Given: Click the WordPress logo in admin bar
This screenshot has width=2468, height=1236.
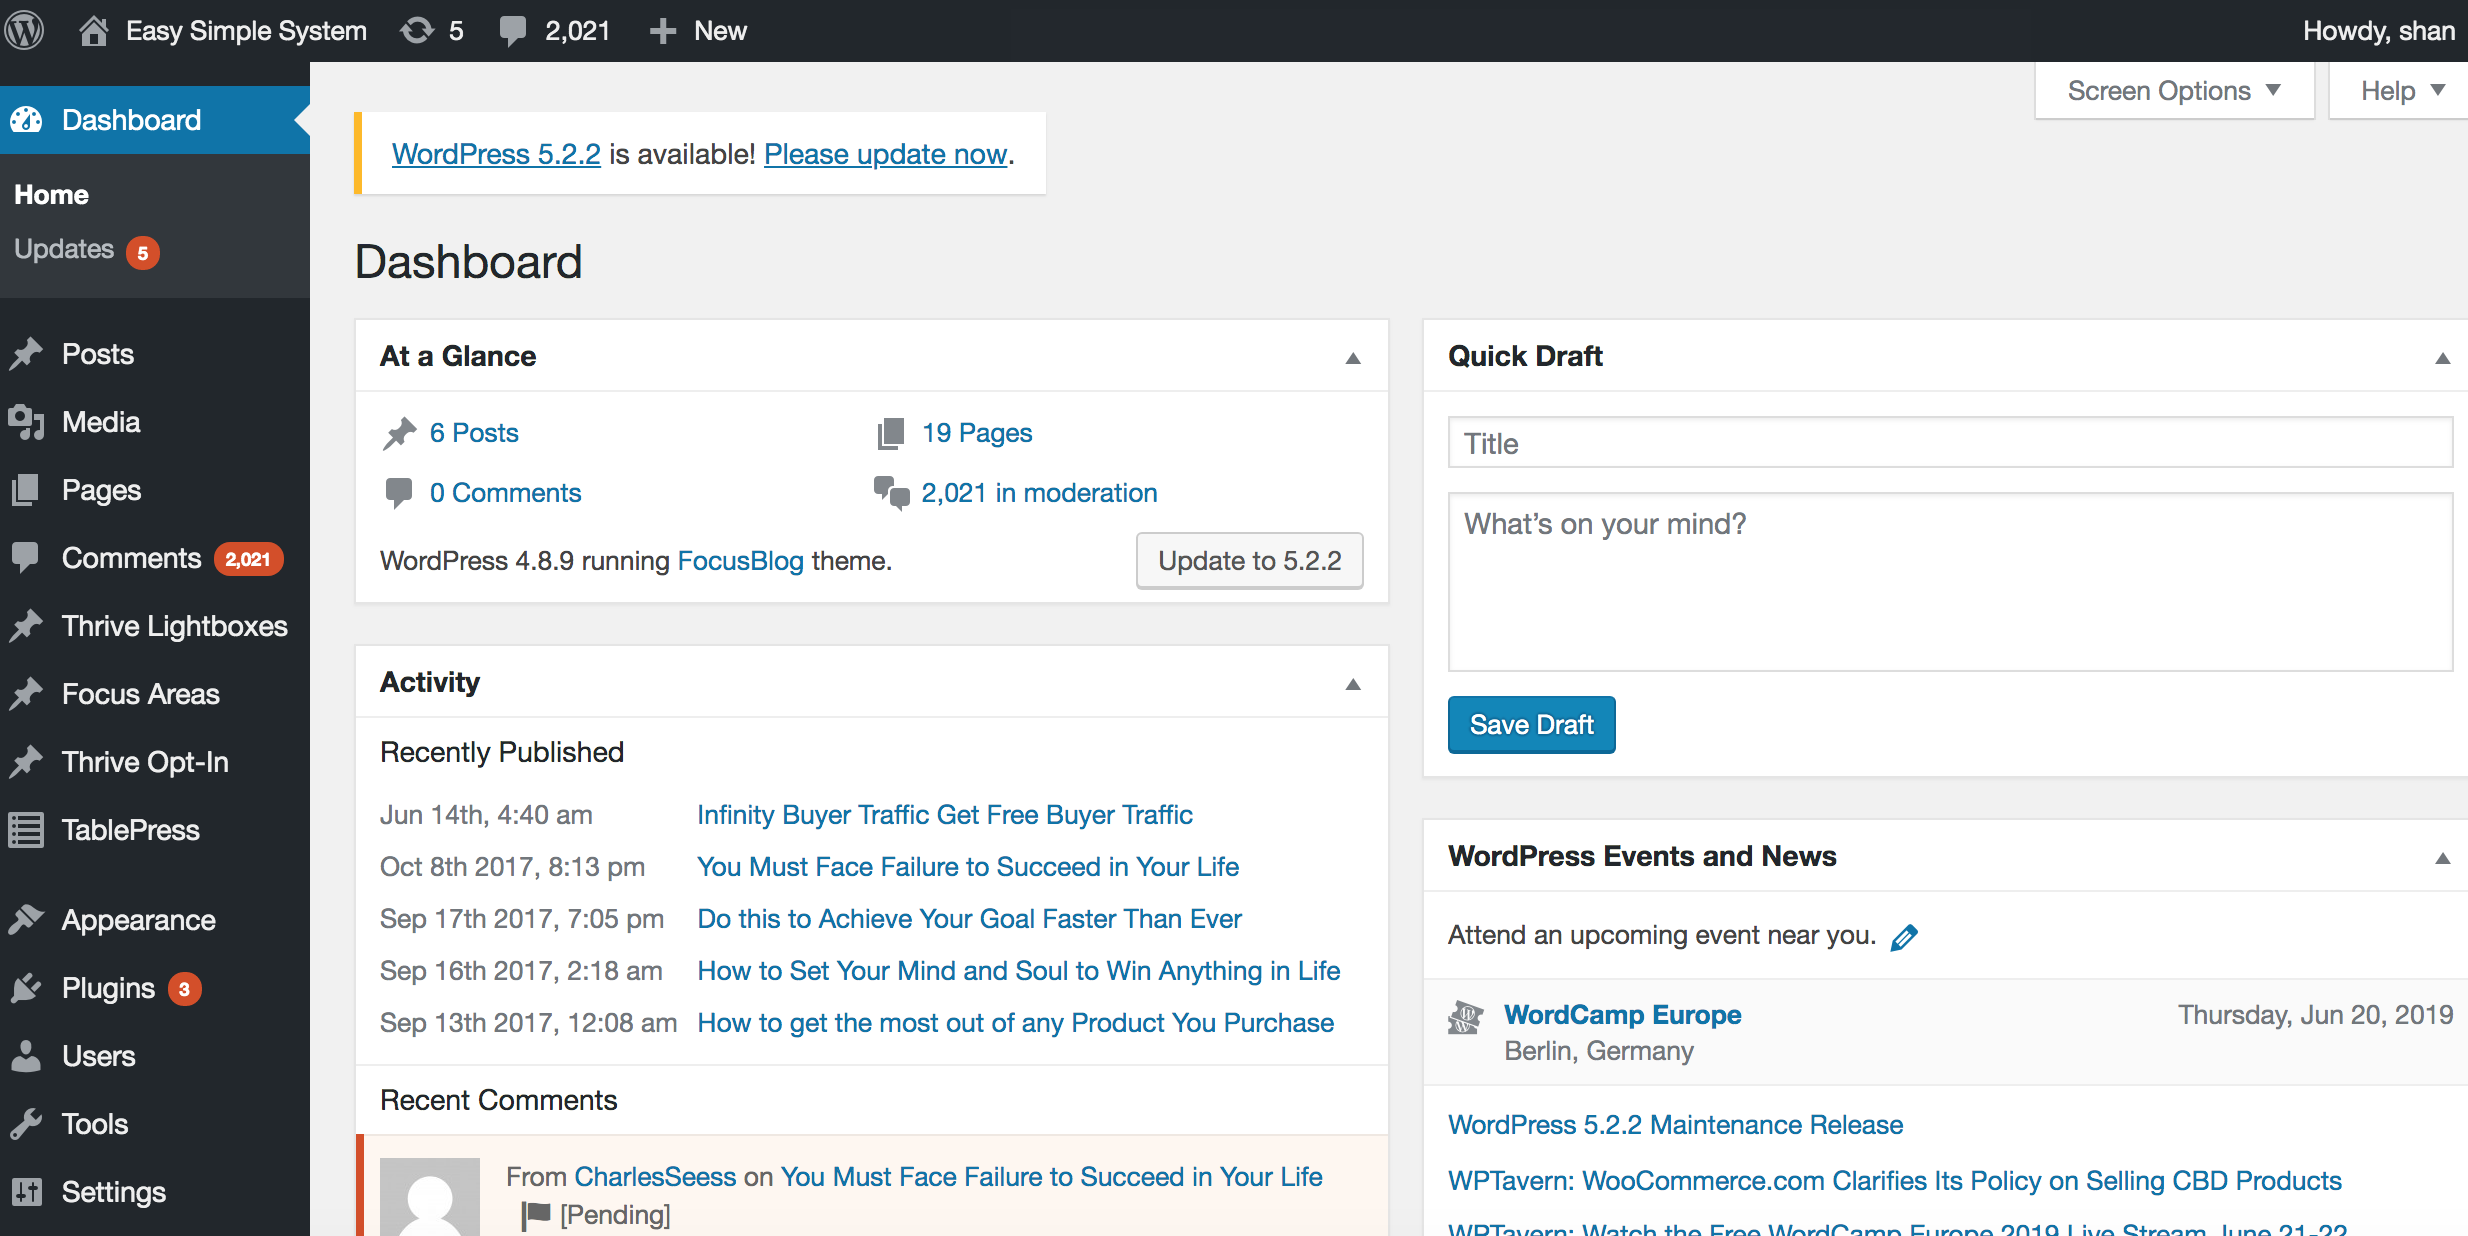Looking at the screenshot, I should point(24,30).
